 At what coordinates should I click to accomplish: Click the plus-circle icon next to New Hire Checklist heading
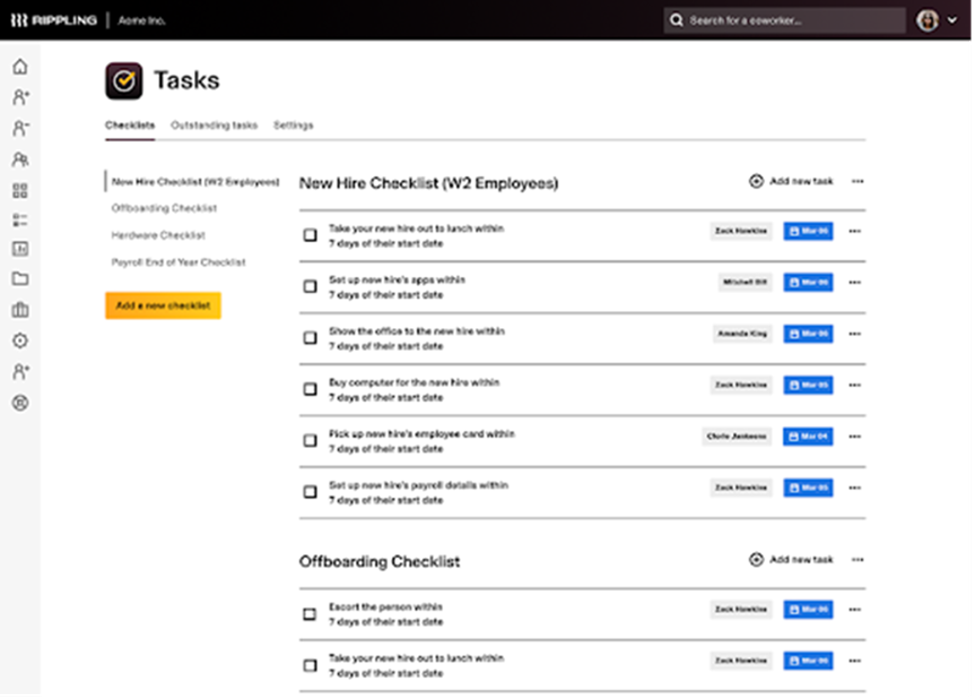click(x=756, y=181)
